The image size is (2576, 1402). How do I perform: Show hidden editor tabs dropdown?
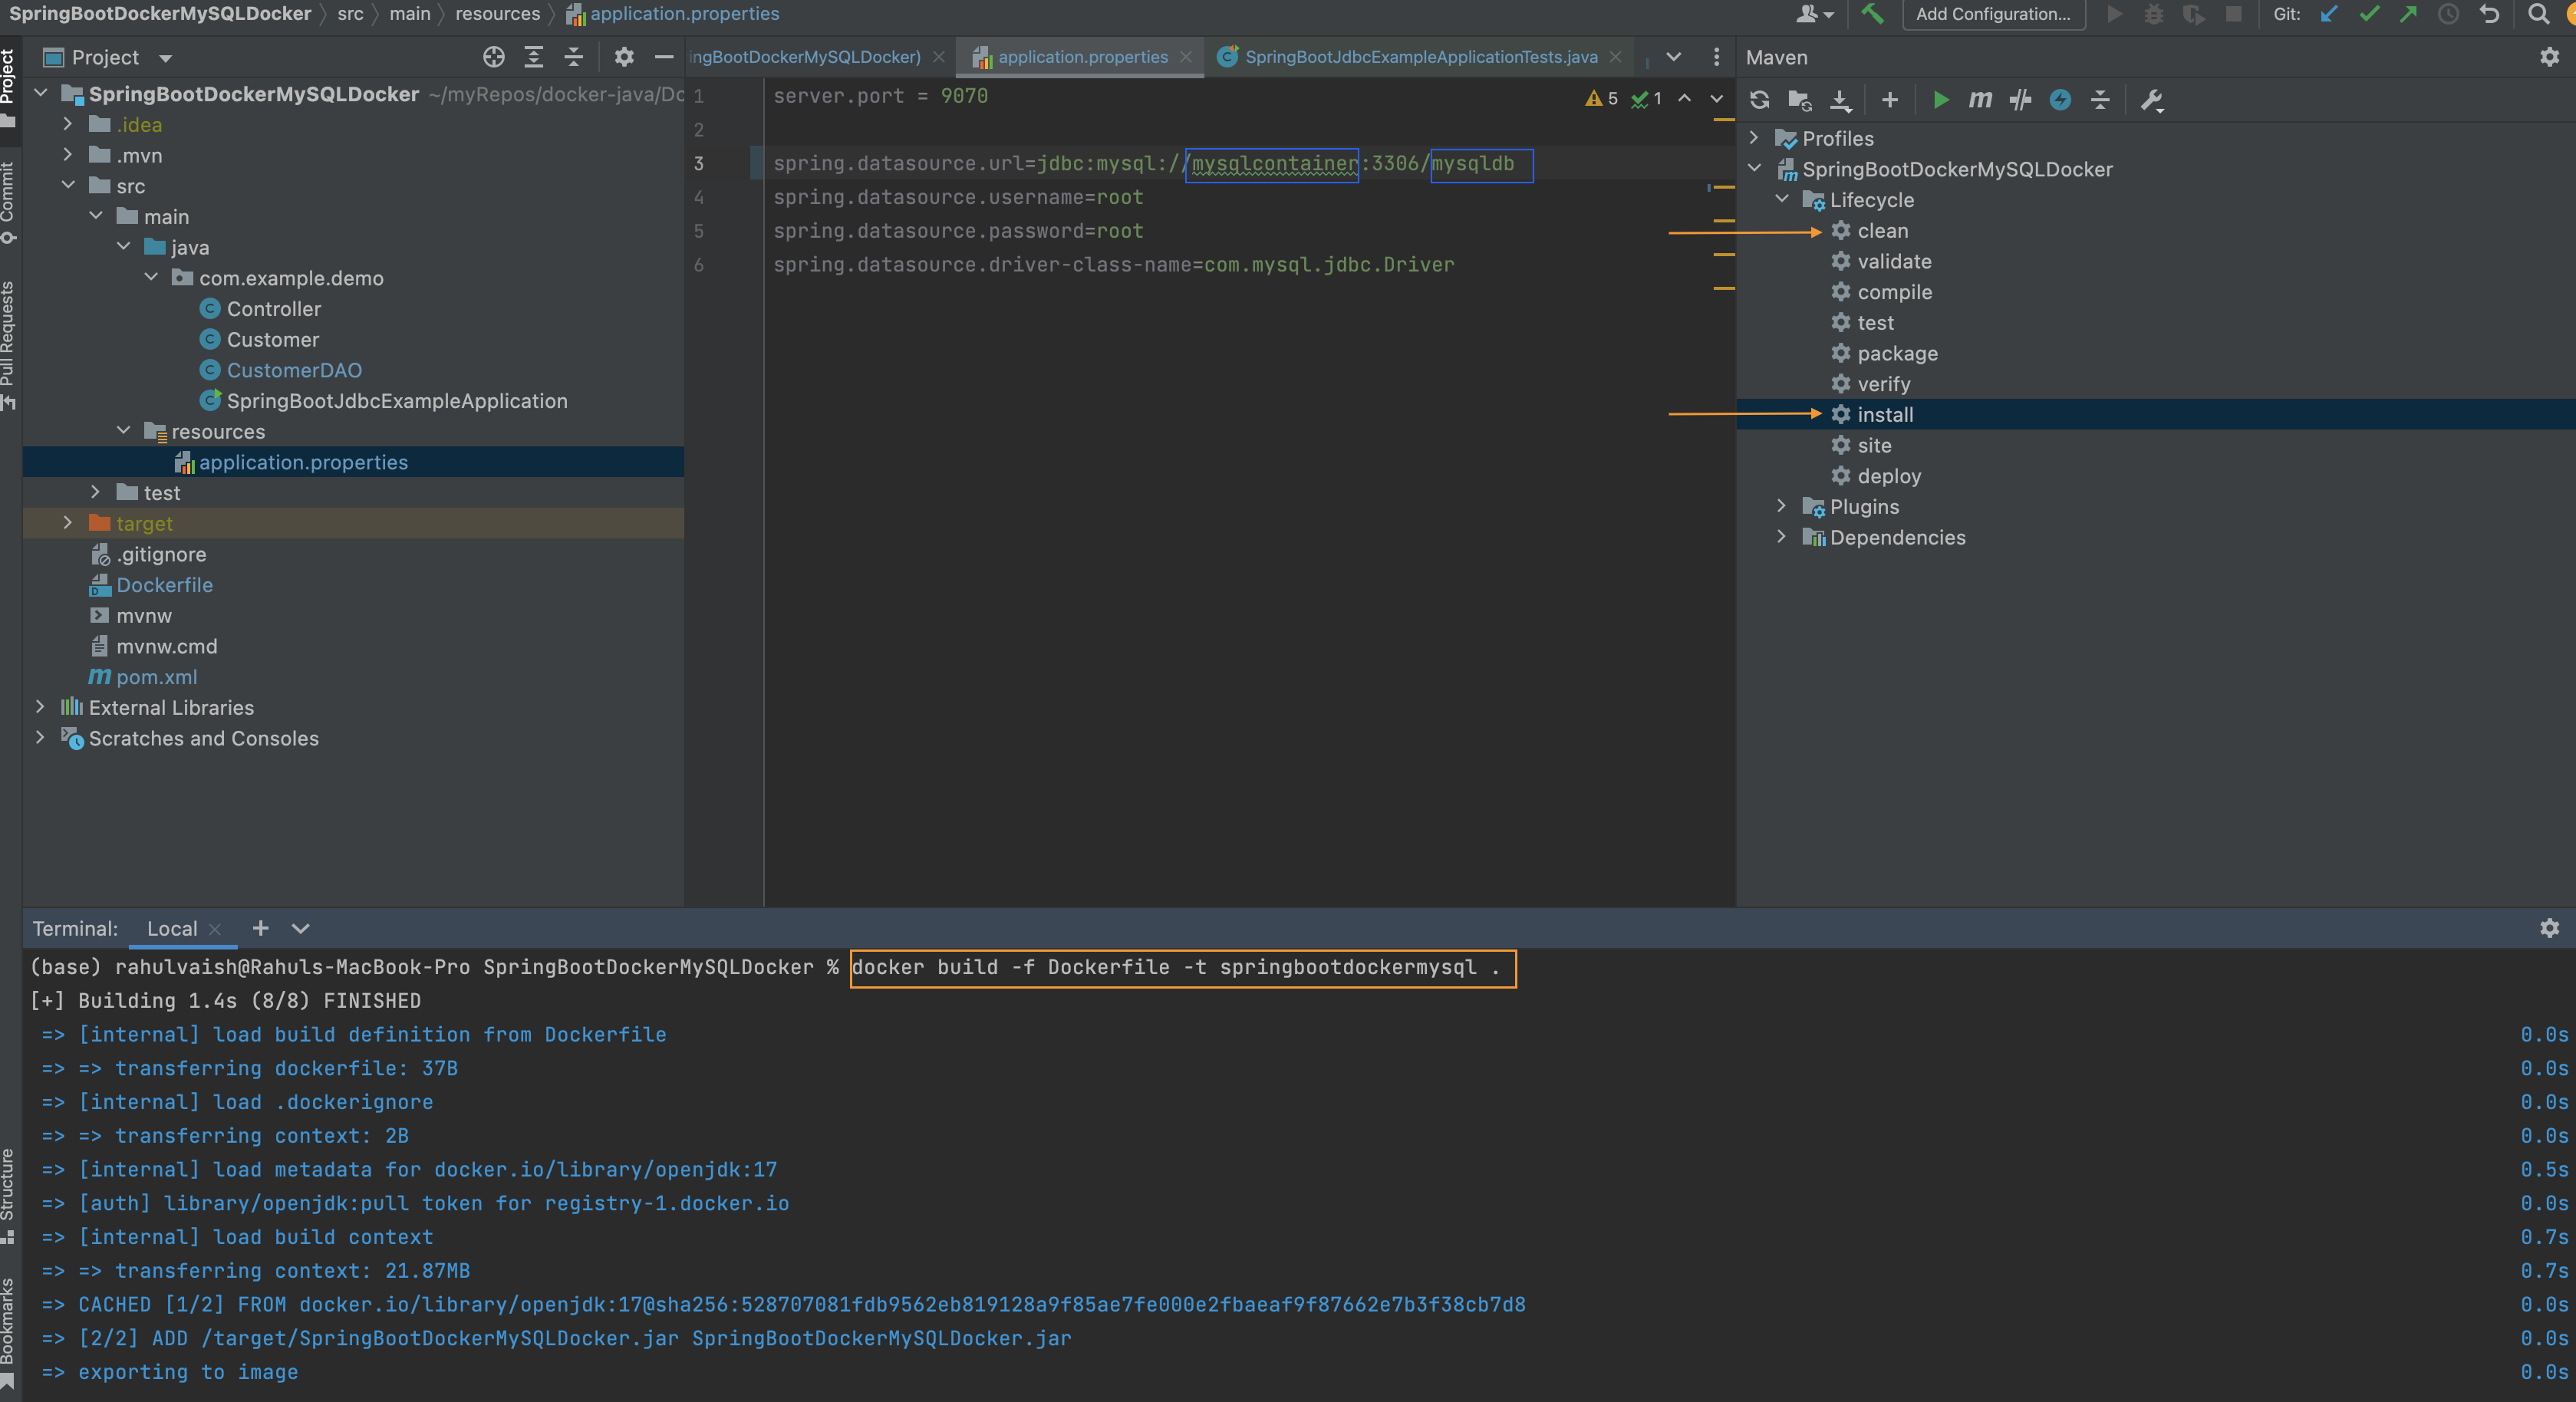(x=1673, y=57)
